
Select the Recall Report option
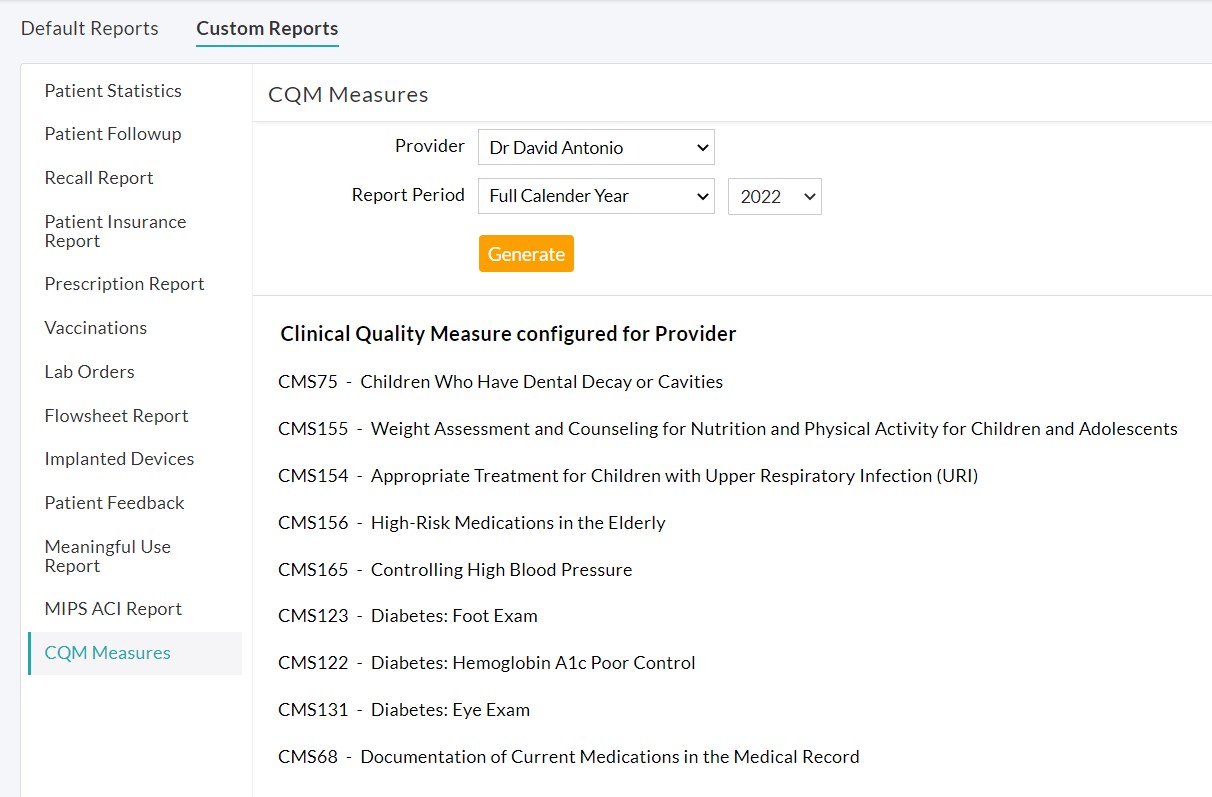pyautogui.click(x=99, y=177)
